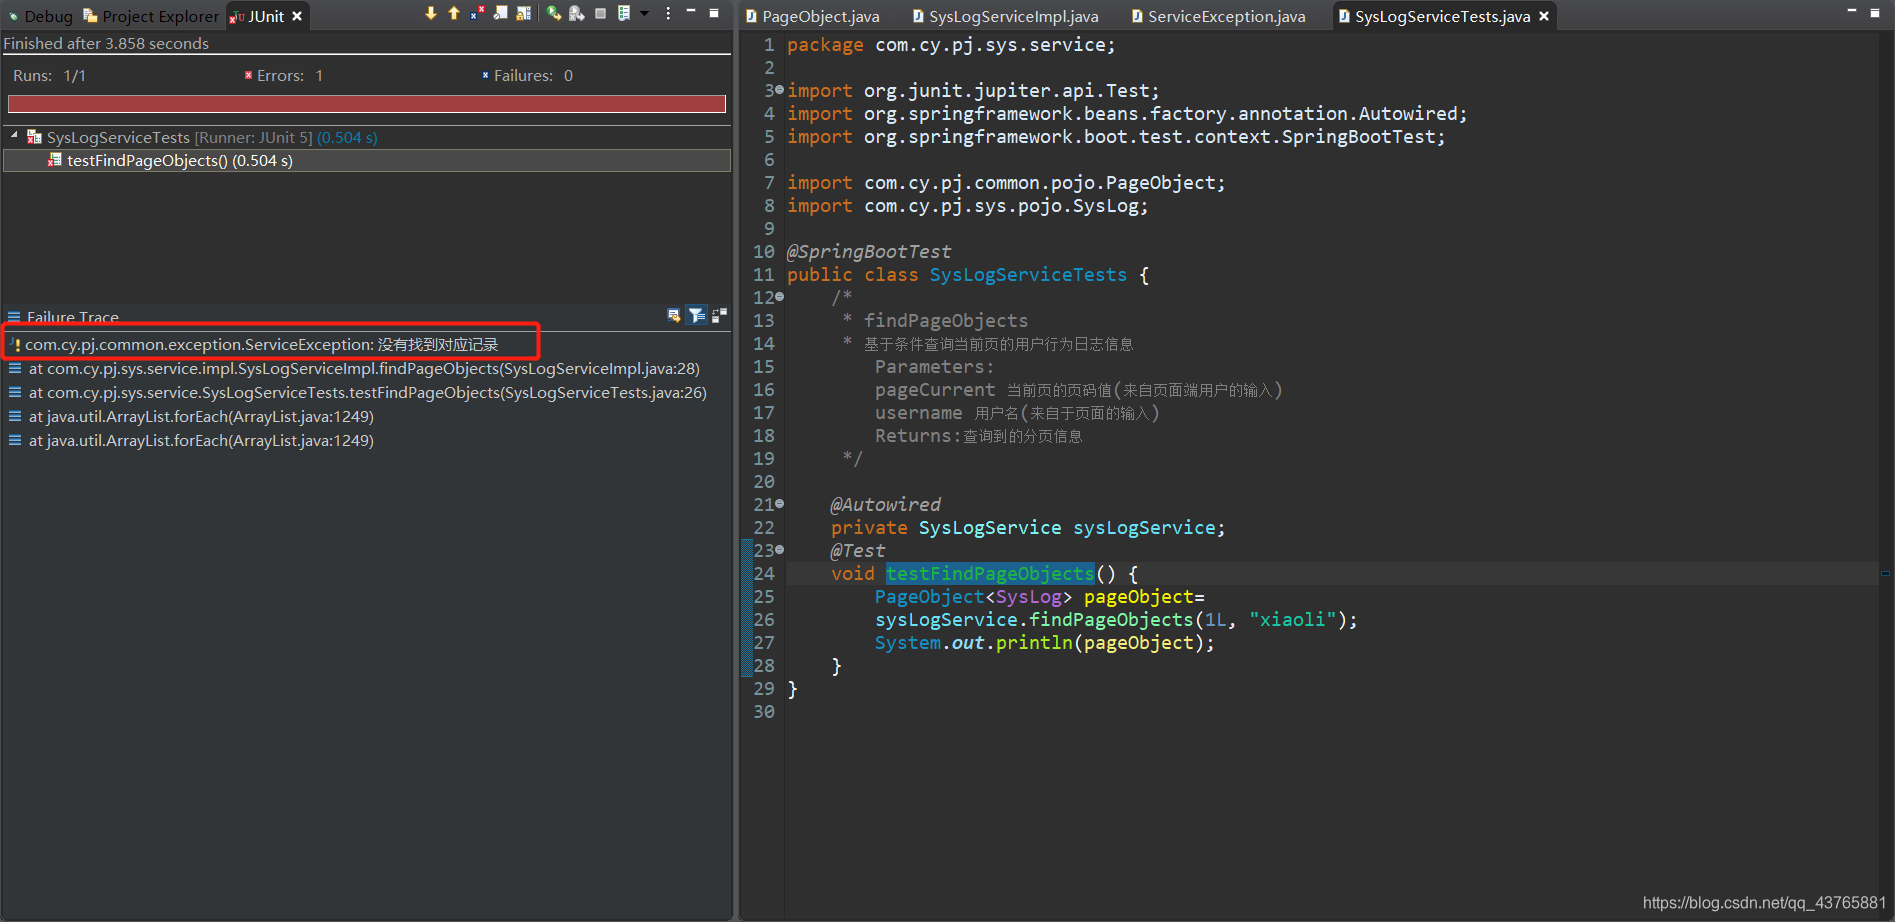Click line number 26 in gutter

(764, 620)
